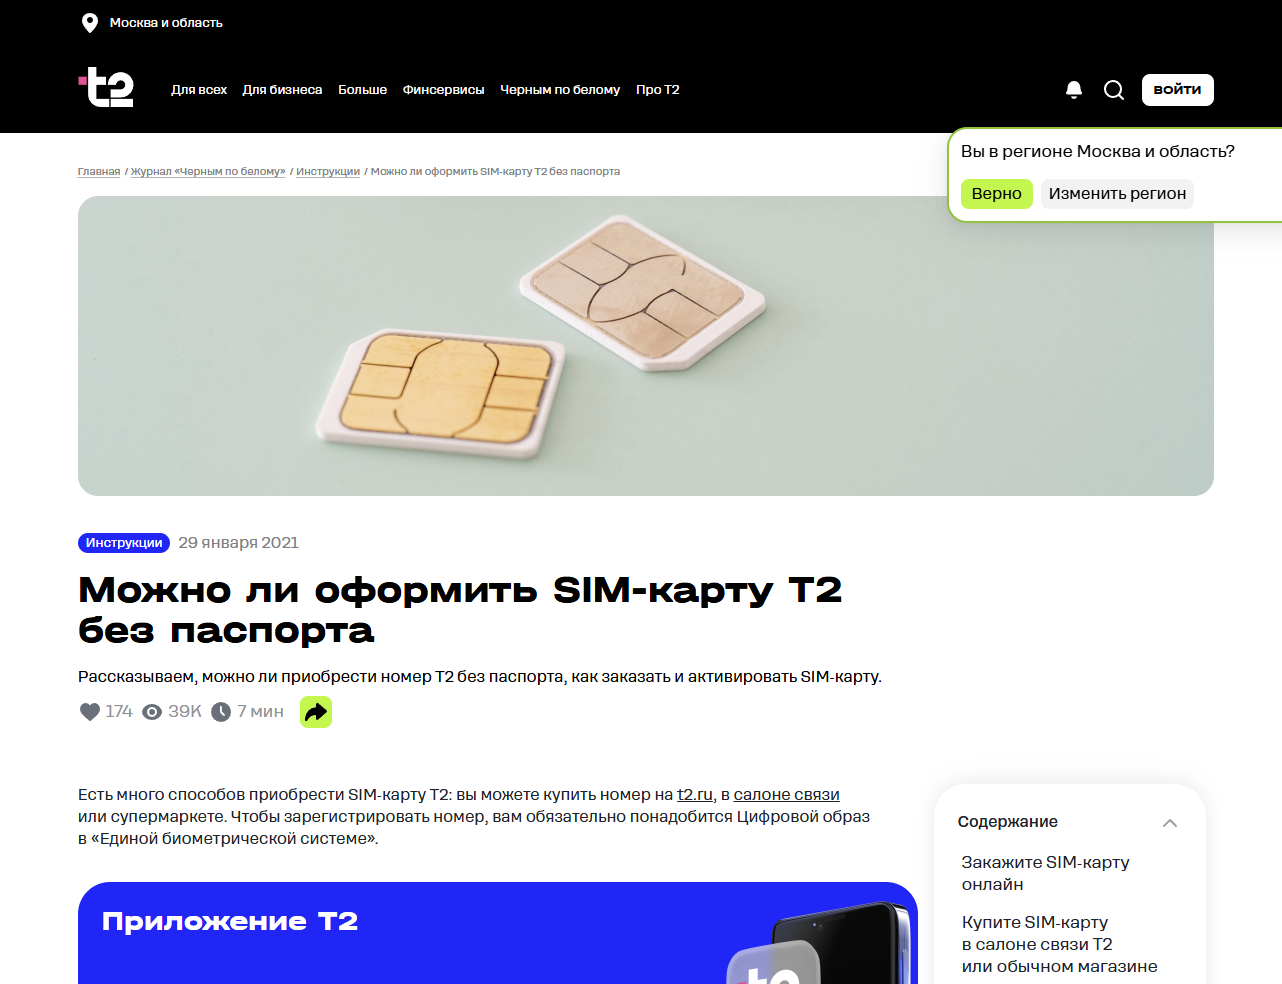
Task: Collapse the Содержание panel chevron
Action: coord(1170,823)
